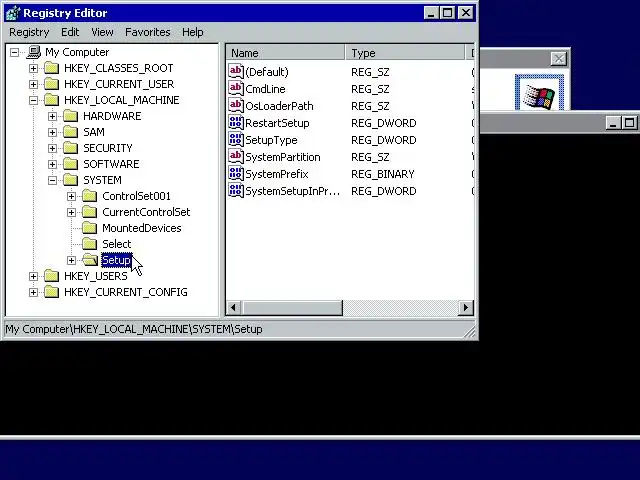Click the SystemPrefix binary value icon
The width and height of the screenshot is (640, 480).
pyautogui.click(x=236, y=174)
